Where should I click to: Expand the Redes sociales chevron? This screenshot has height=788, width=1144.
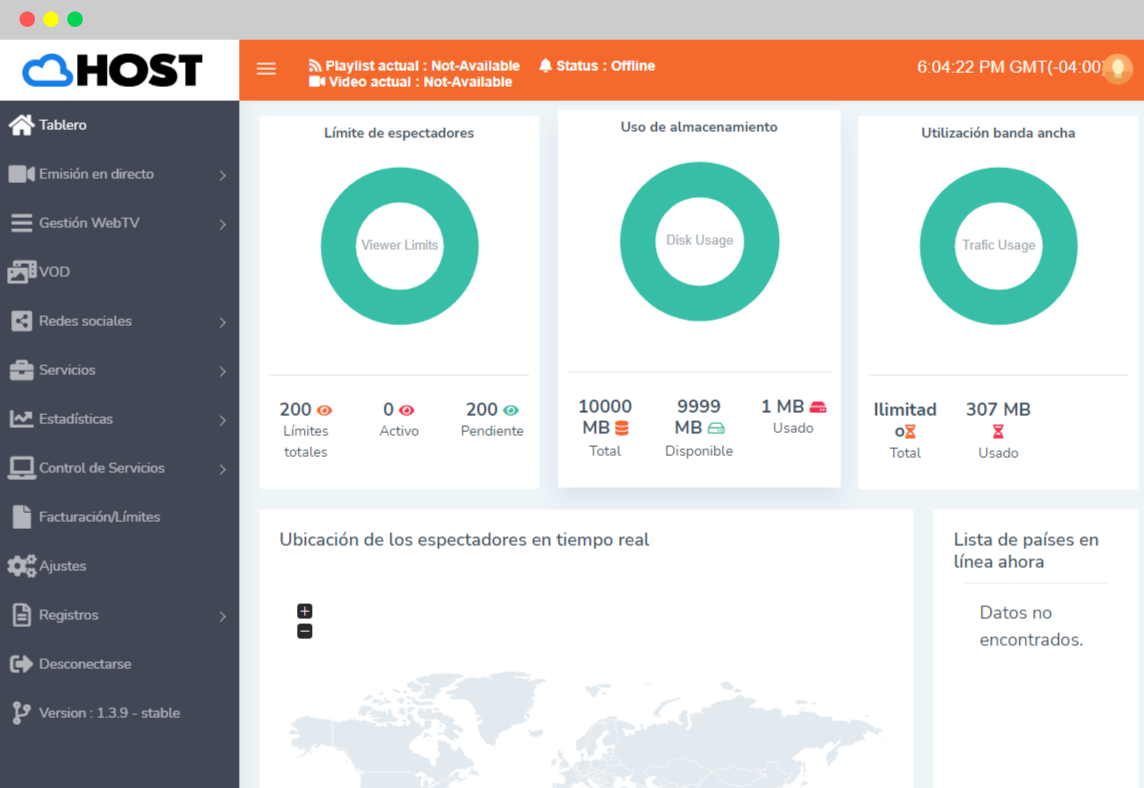223,322
